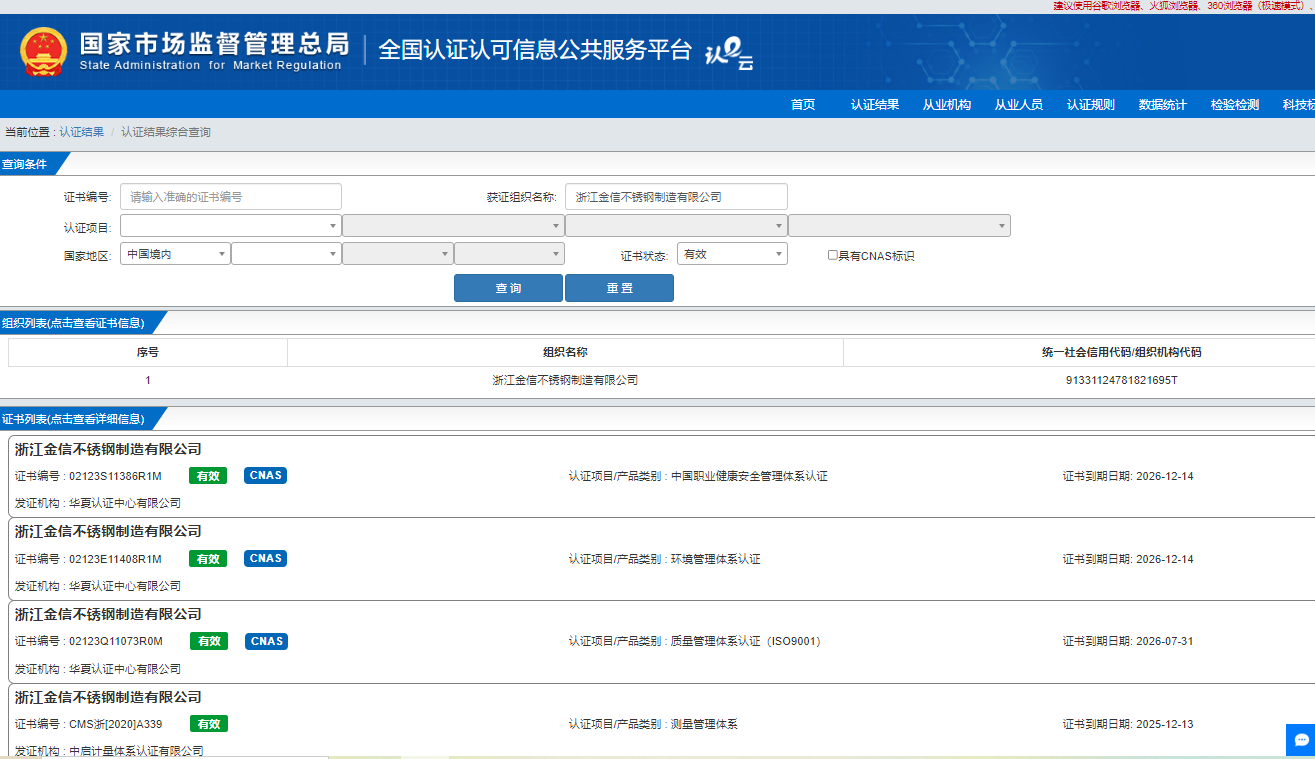Open the 认证结果 navigation menu
This screenshot has width=1315, height=759.
click(x=874, y=105)
